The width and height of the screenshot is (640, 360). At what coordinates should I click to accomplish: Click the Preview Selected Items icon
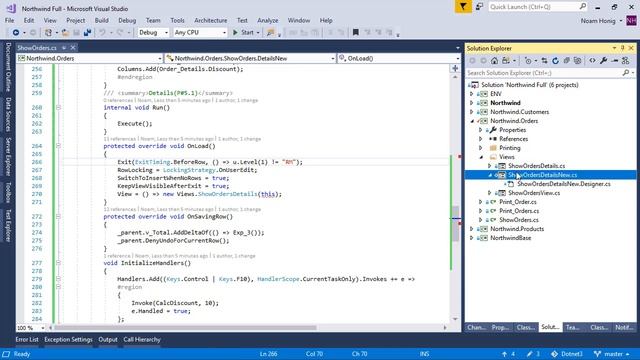click(x=614, y=61)
